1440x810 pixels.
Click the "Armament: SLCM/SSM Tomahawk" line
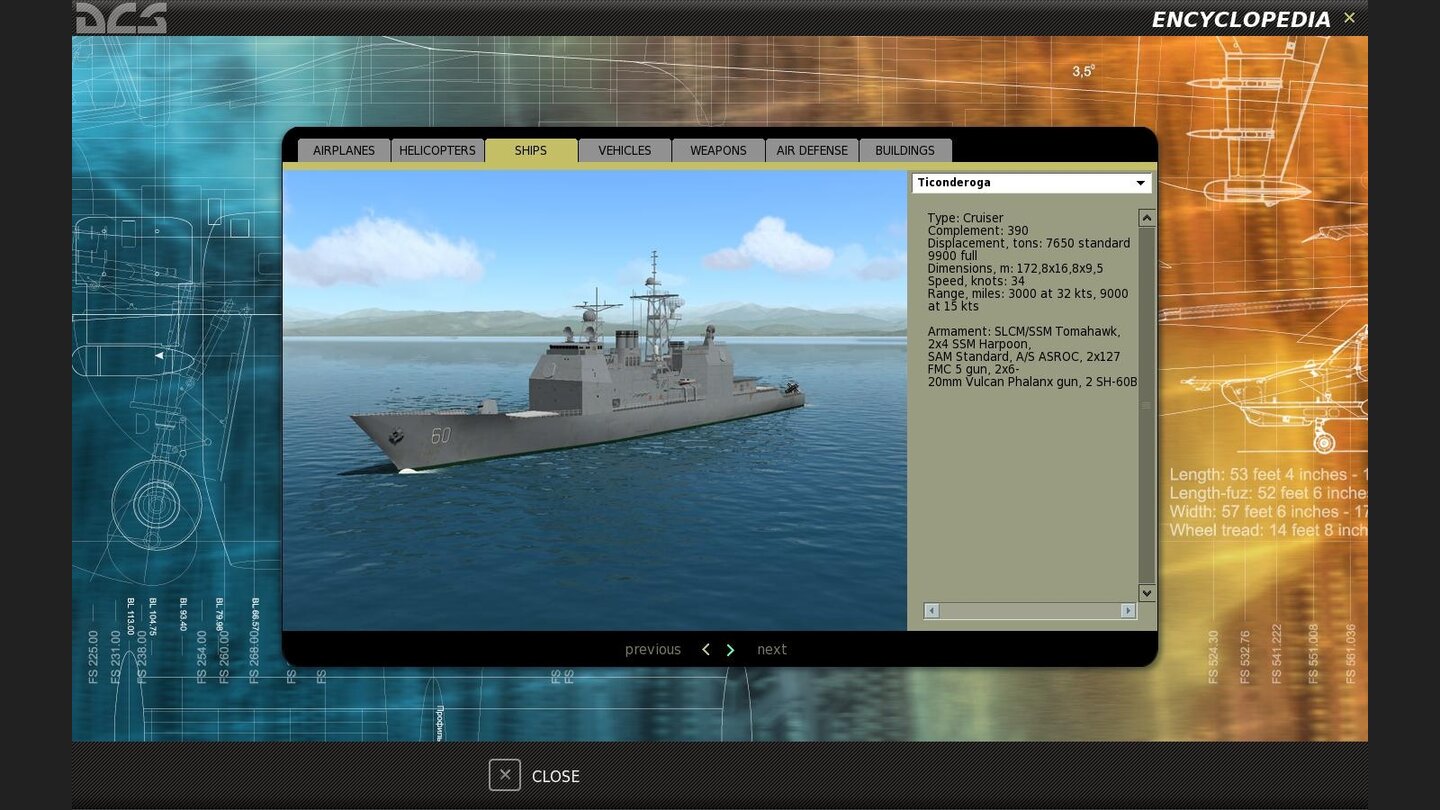click(x=1024, y=331)
